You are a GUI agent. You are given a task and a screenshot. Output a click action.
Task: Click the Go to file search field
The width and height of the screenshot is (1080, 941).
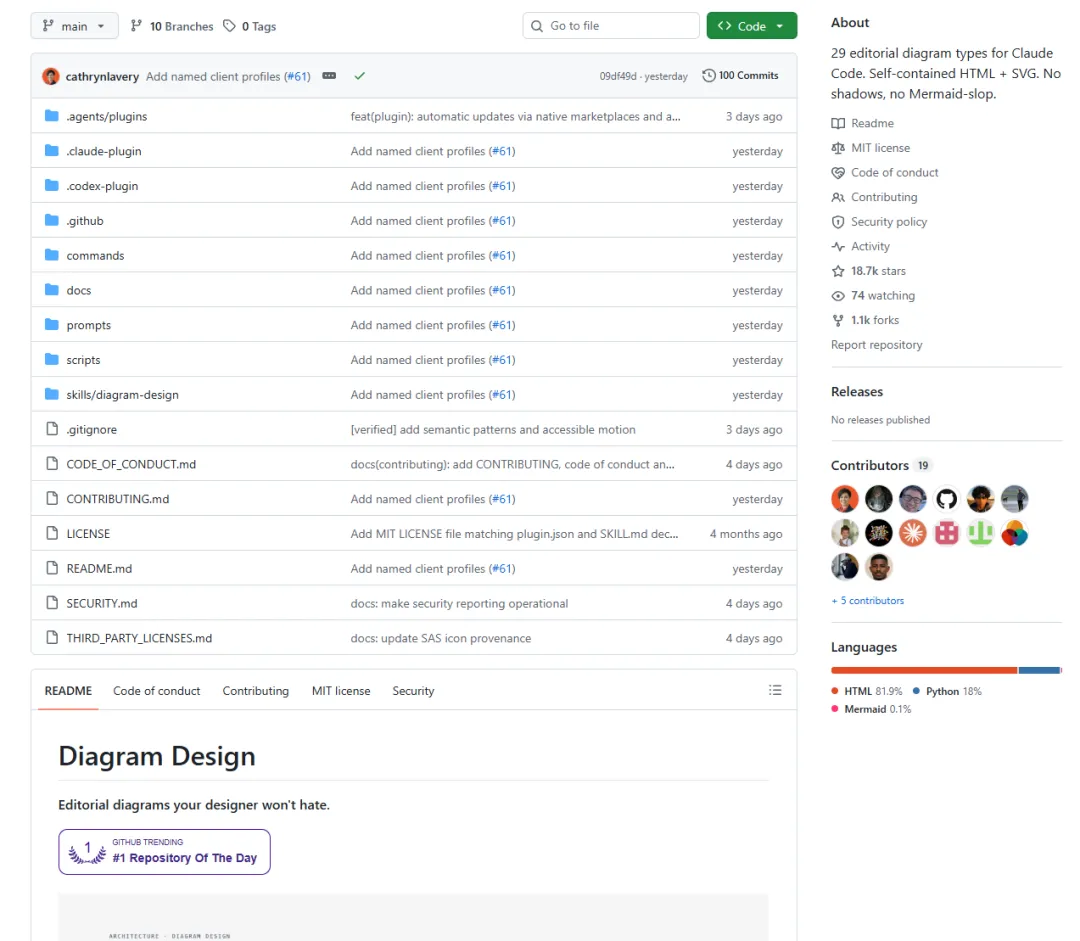pos(611,25)
